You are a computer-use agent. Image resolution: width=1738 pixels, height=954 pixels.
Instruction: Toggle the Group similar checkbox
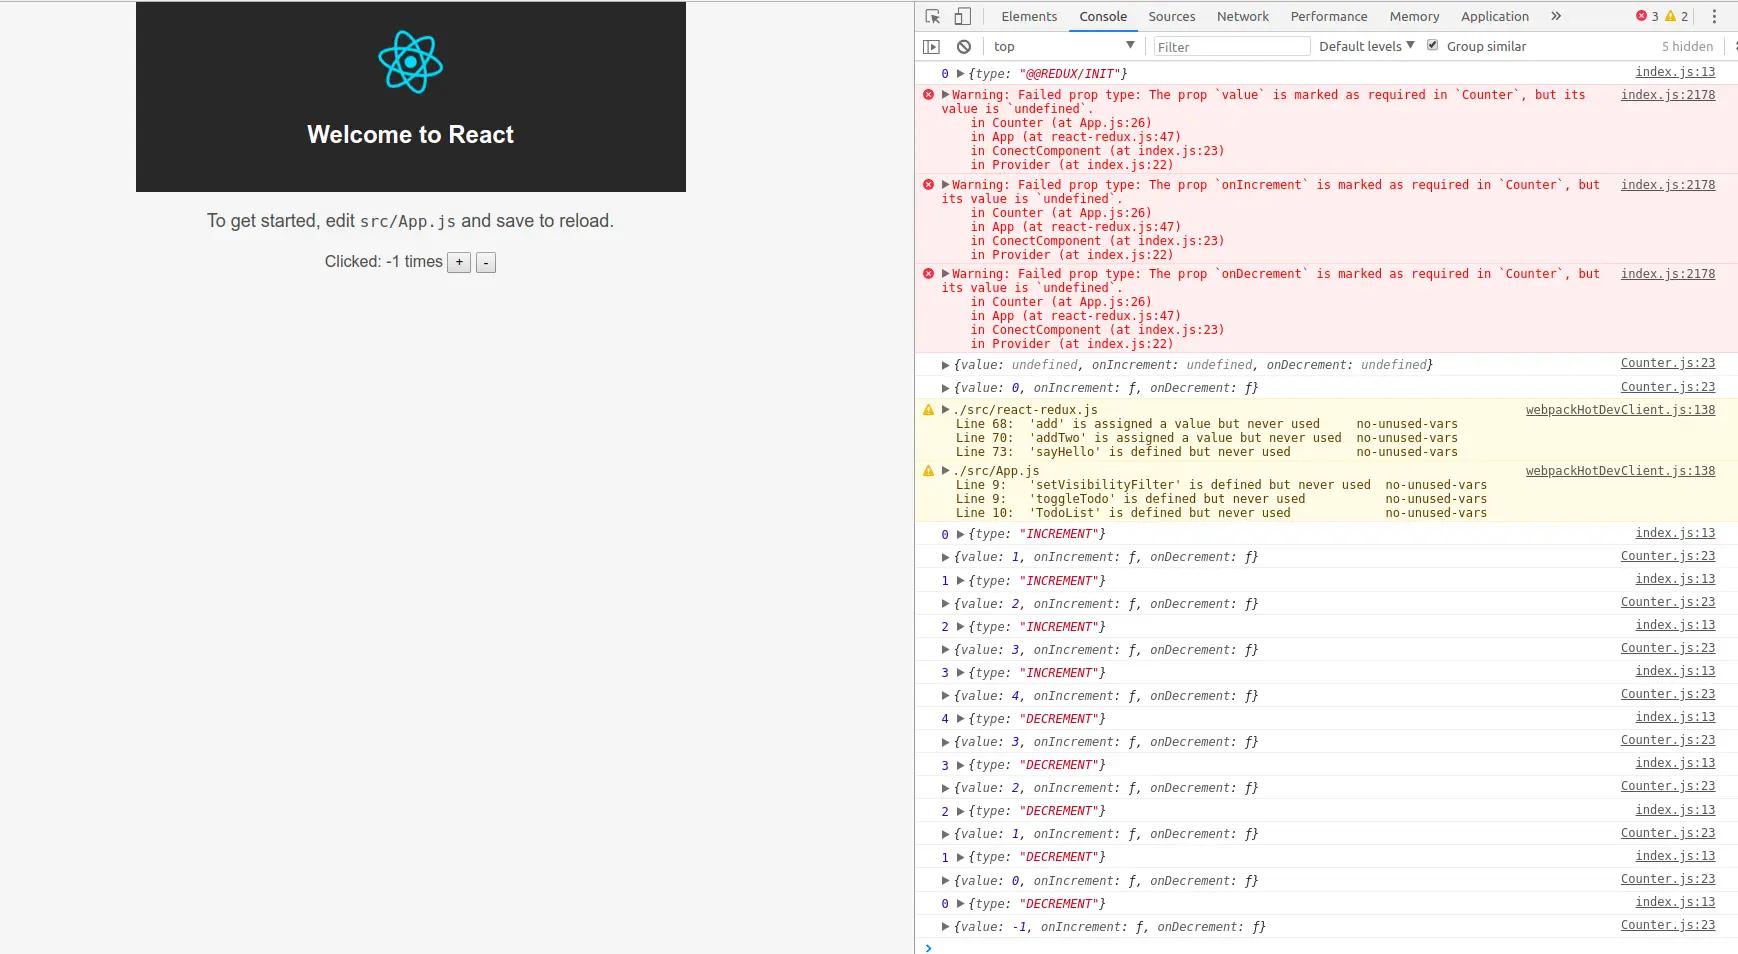[x=1432, y=46]
